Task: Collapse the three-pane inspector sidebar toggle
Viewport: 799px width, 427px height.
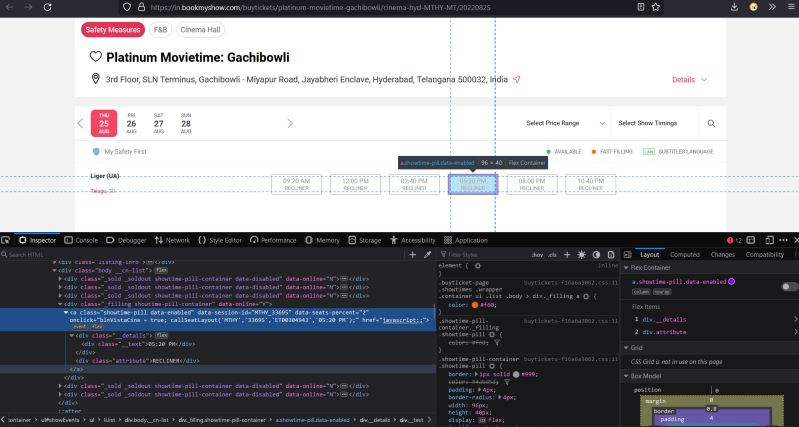Action: tap(628, 255)
